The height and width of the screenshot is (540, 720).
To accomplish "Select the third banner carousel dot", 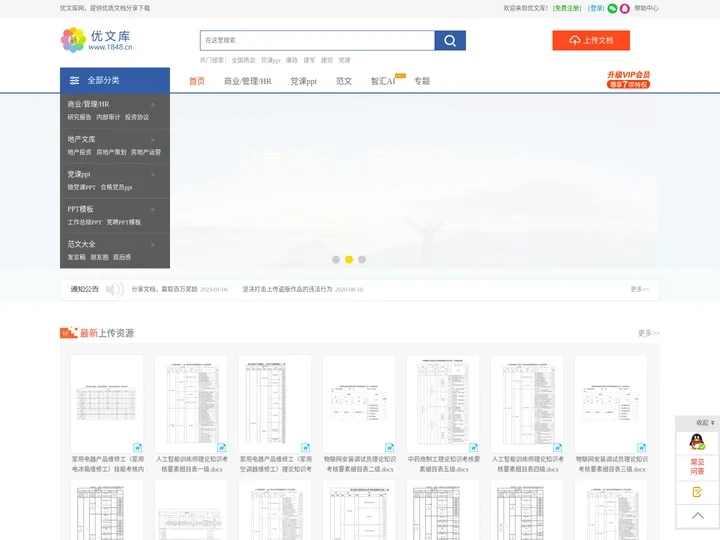I will click(362, 259).
